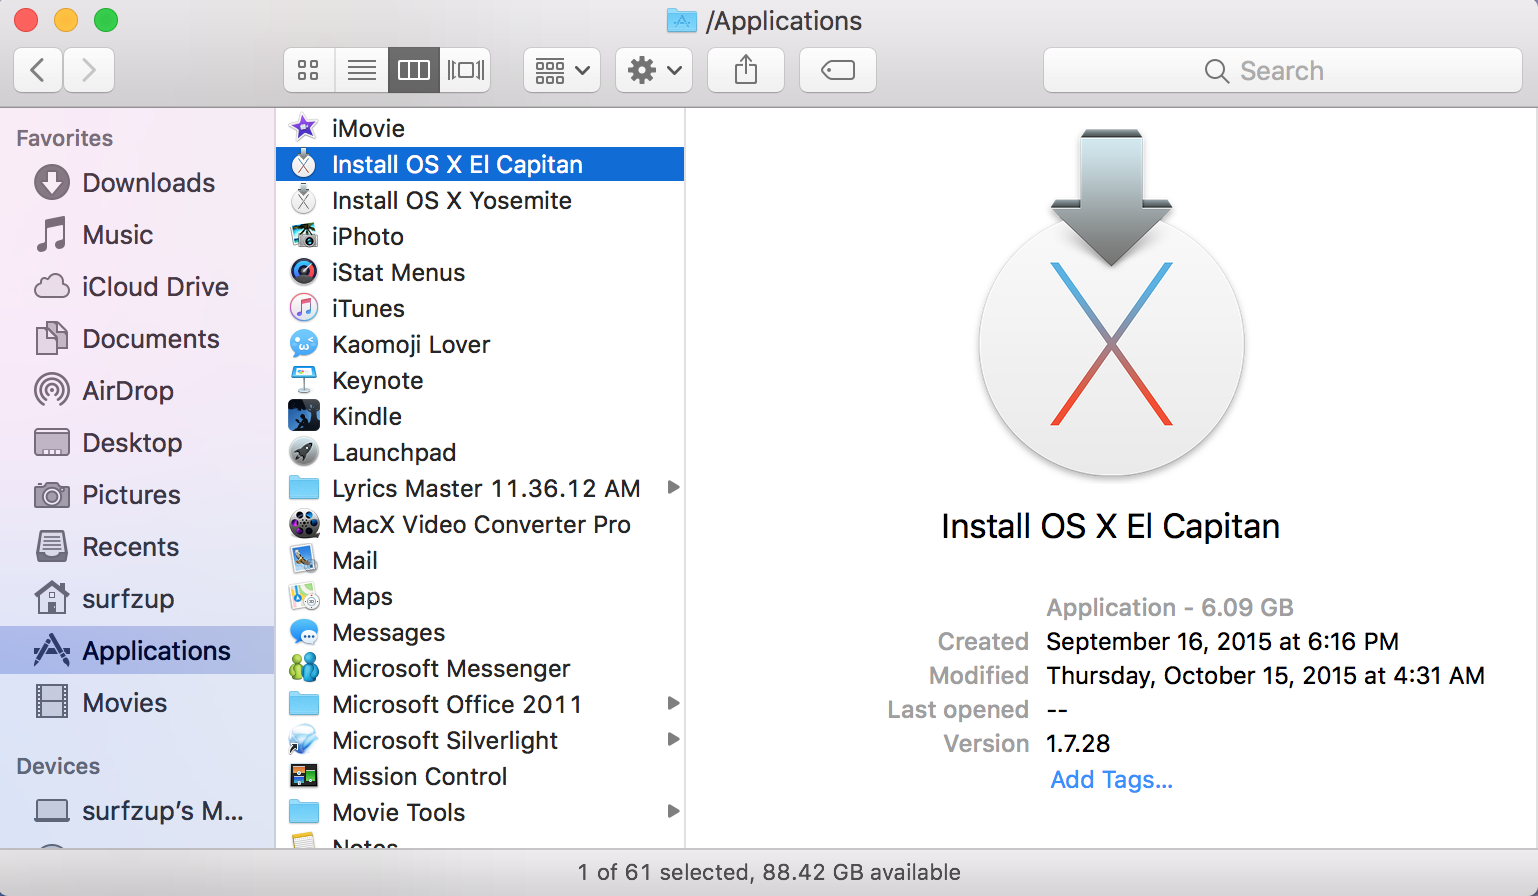Open Downloads in the sidebar

click(x=148, y=183)
